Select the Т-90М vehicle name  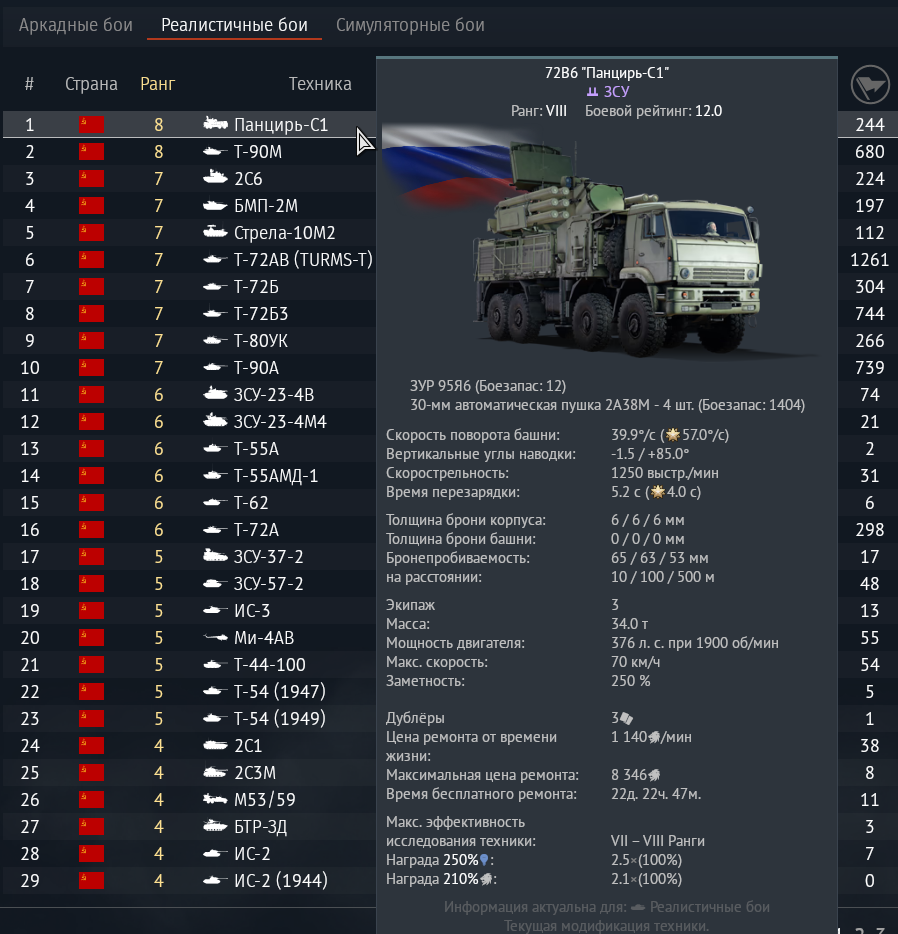[258, 151]
